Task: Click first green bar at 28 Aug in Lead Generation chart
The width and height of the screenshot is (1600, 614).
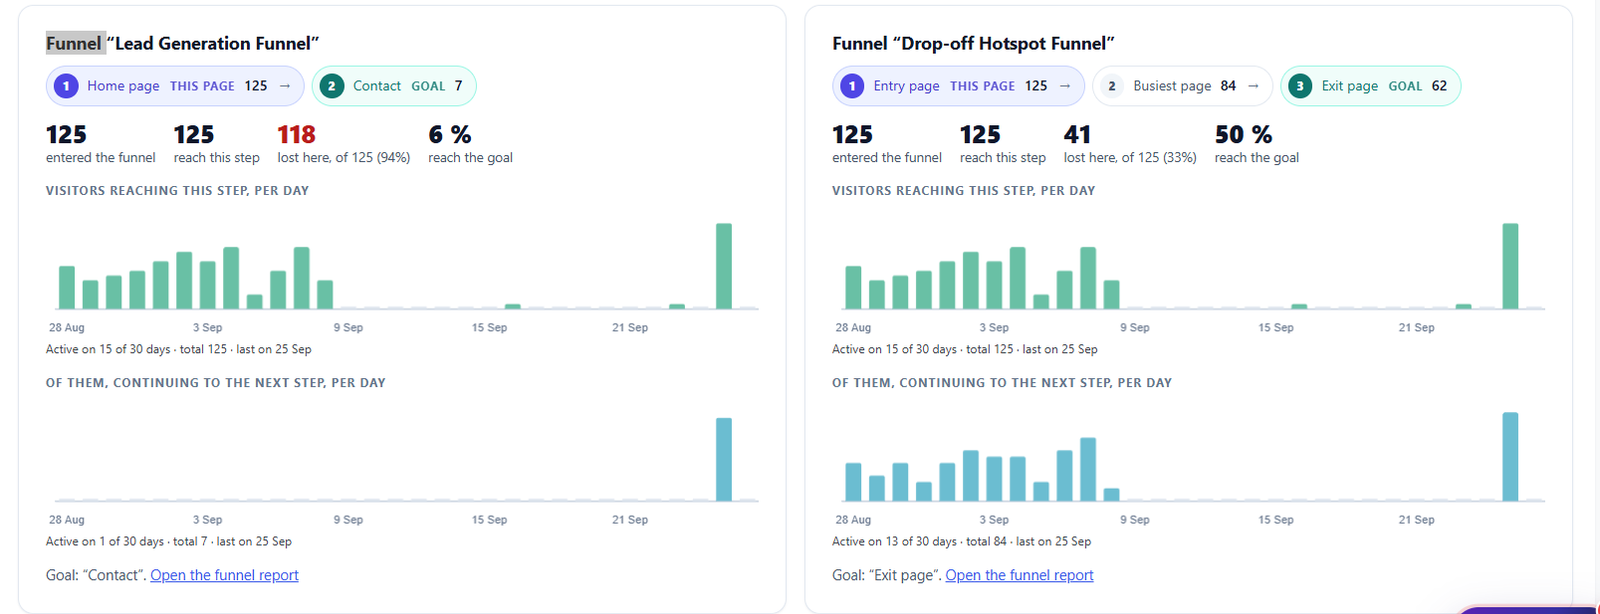Action: [67, 287]
